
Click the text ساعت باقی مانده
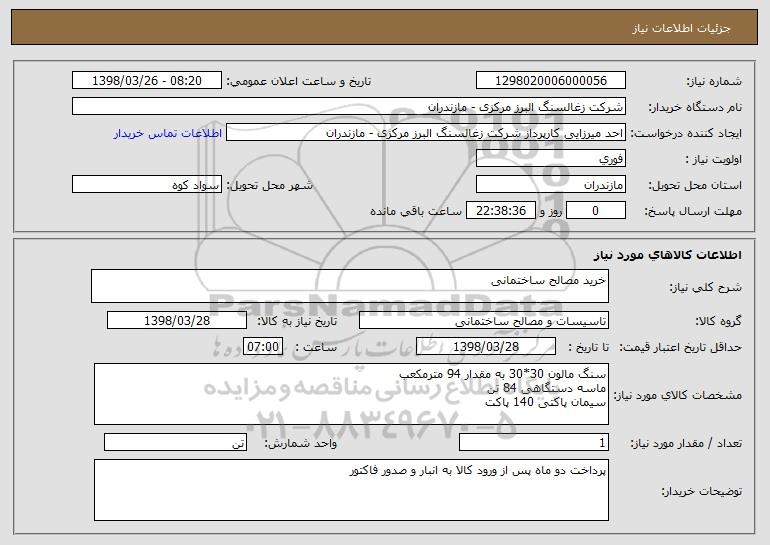(415, 211)
